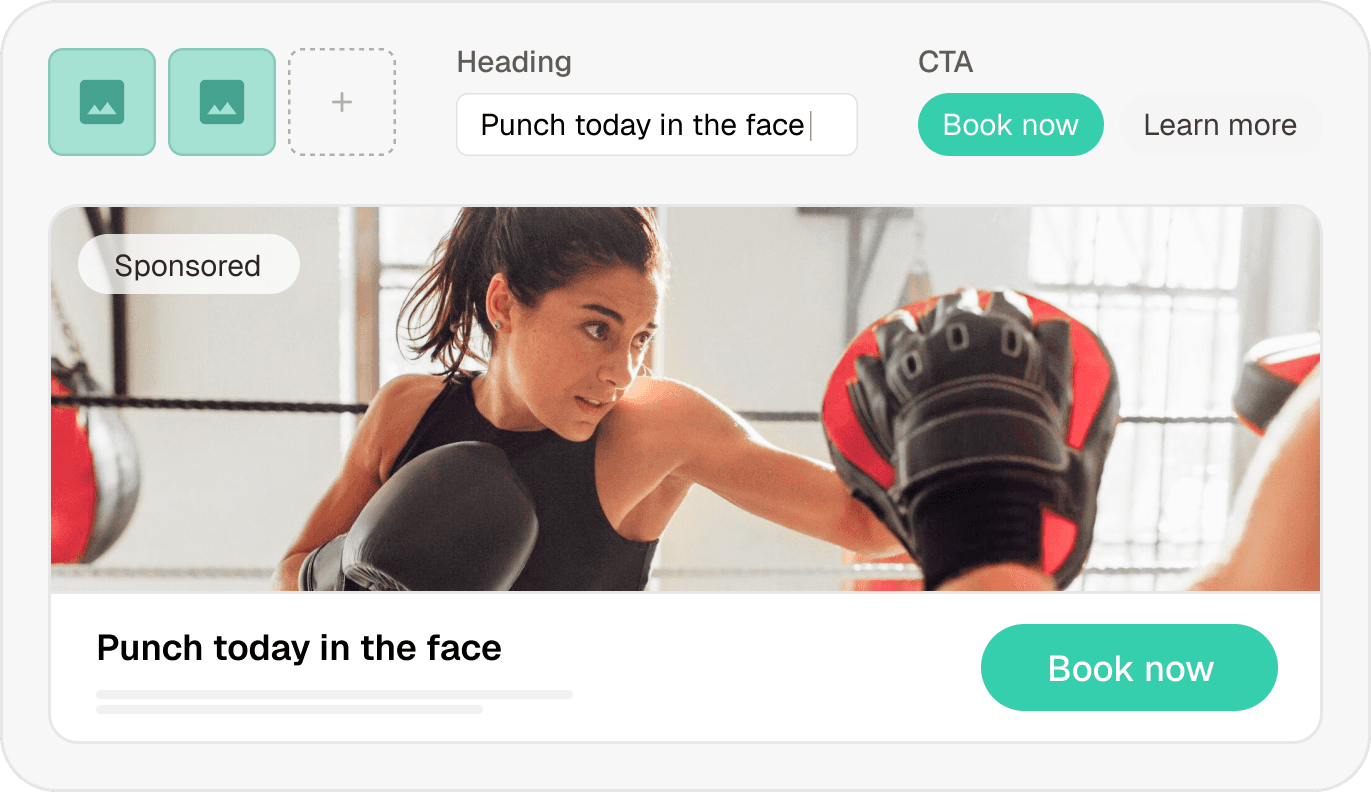Click the word Punch in the heading field
This screenshot has width=1371, height=792.
click(x=527, y=125)
